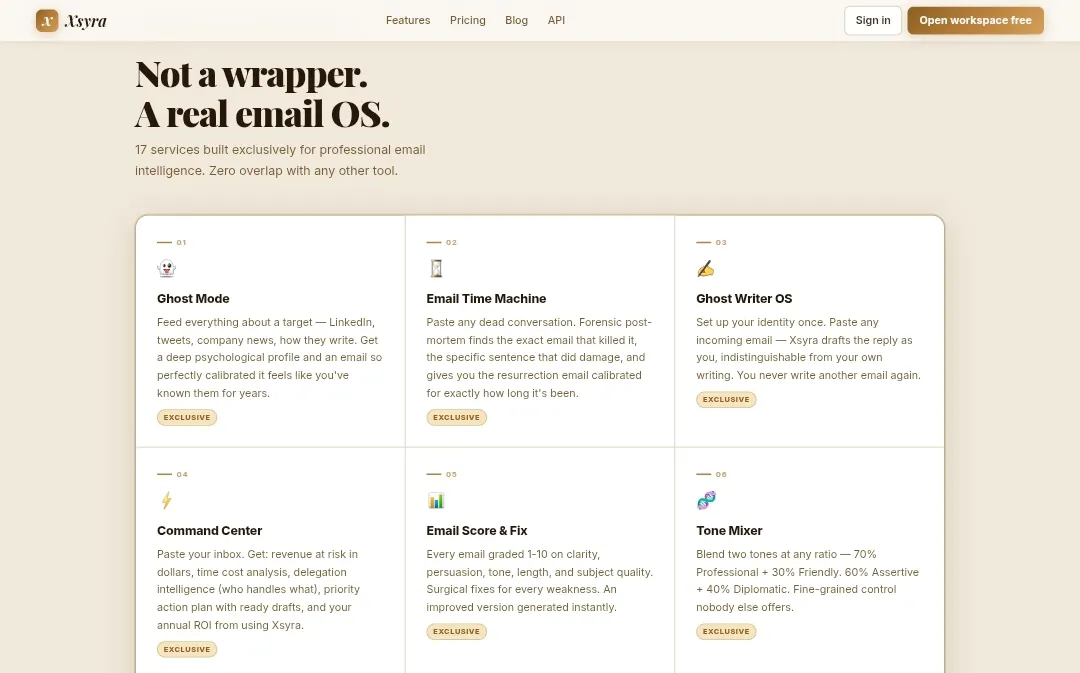The image size is (1080, 673).
Task: Click the 06 number label
Action: pos(721,475)
